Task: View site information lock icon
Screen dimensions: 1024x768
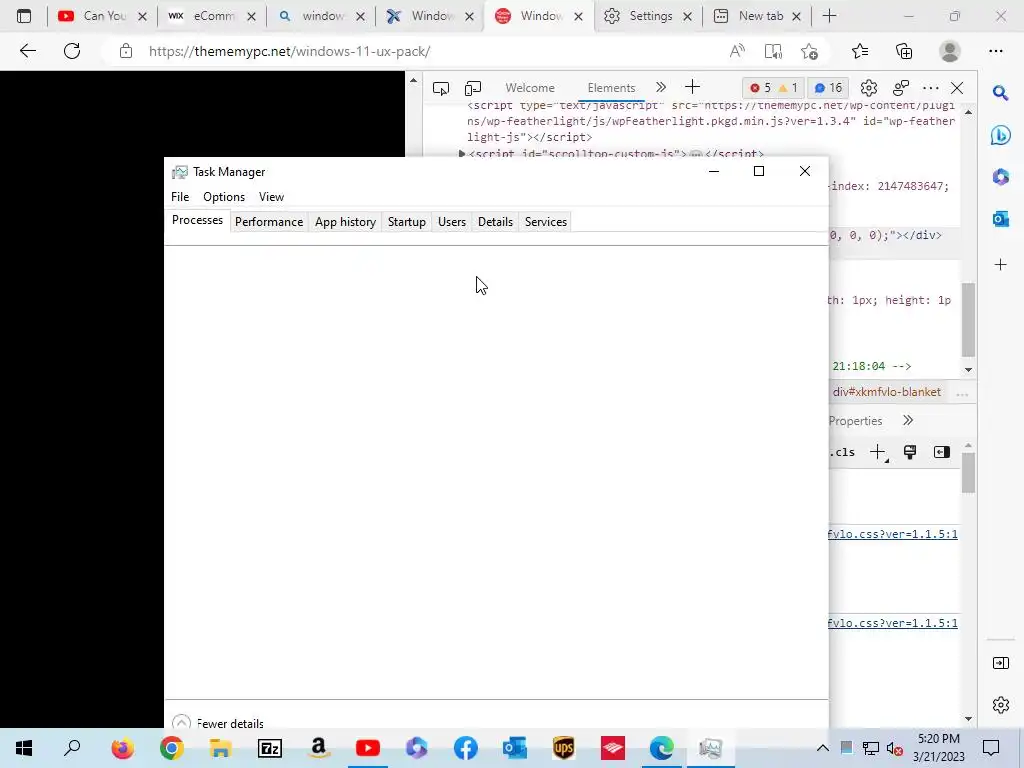Action: (126, 51)
